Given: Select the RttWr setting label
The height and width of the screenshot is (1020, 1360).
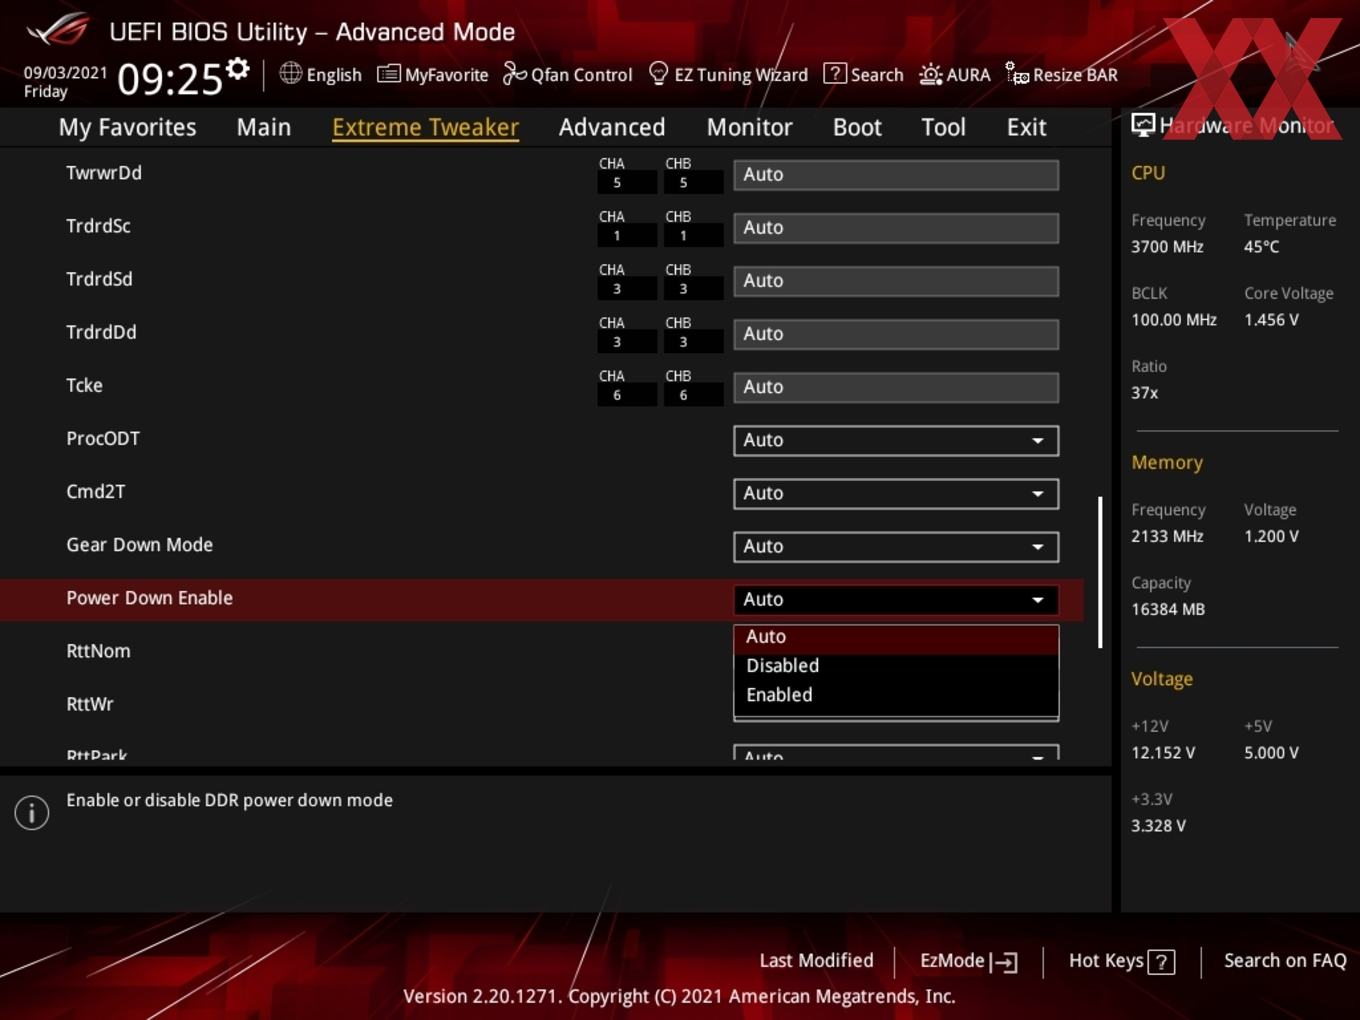Looking at the screenshot, I should 90,704.
